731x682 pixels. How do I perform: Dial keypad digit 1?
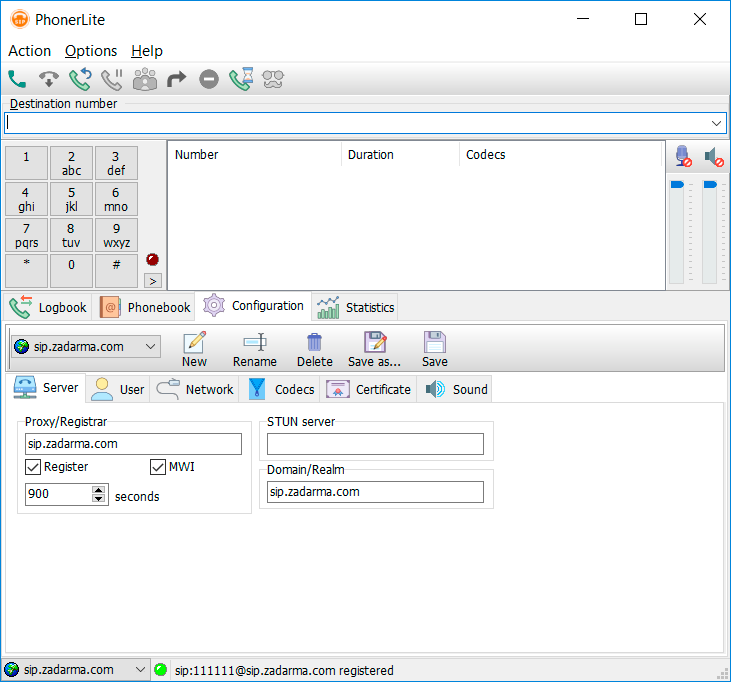tap(26, 163)
